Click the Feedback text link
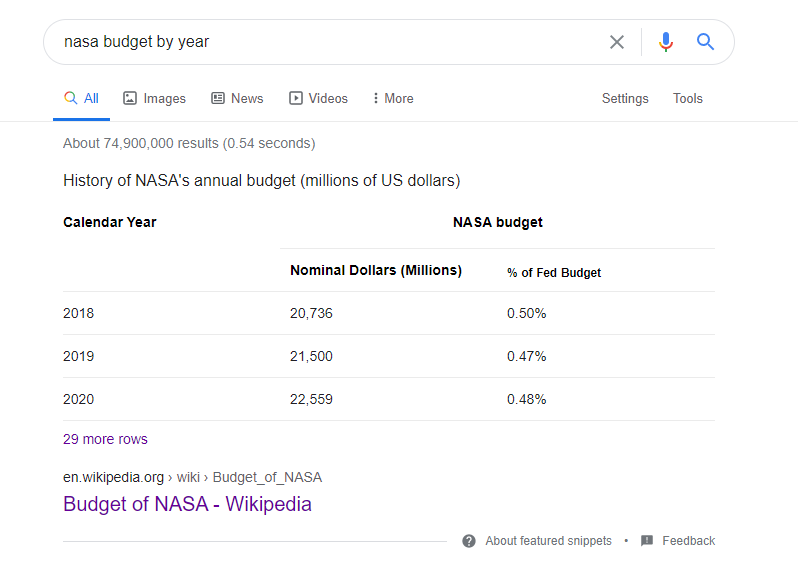 (688, 541)
